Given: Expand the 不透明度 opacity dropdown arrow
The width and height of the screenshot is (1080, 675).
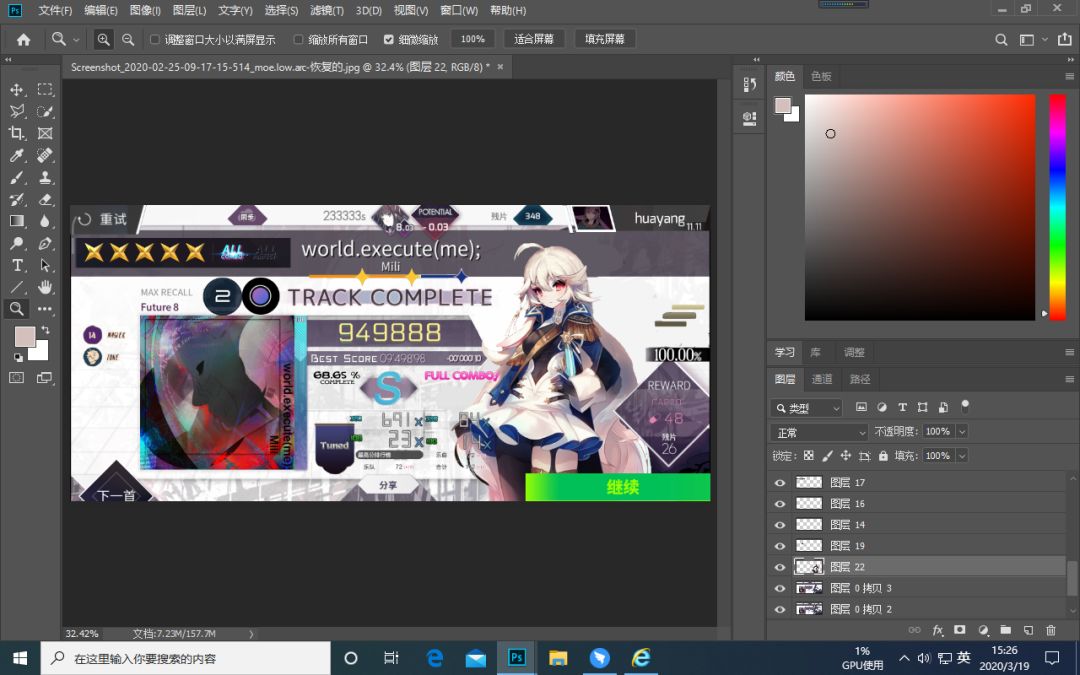Looking at the screenshot, I should 962,432.
